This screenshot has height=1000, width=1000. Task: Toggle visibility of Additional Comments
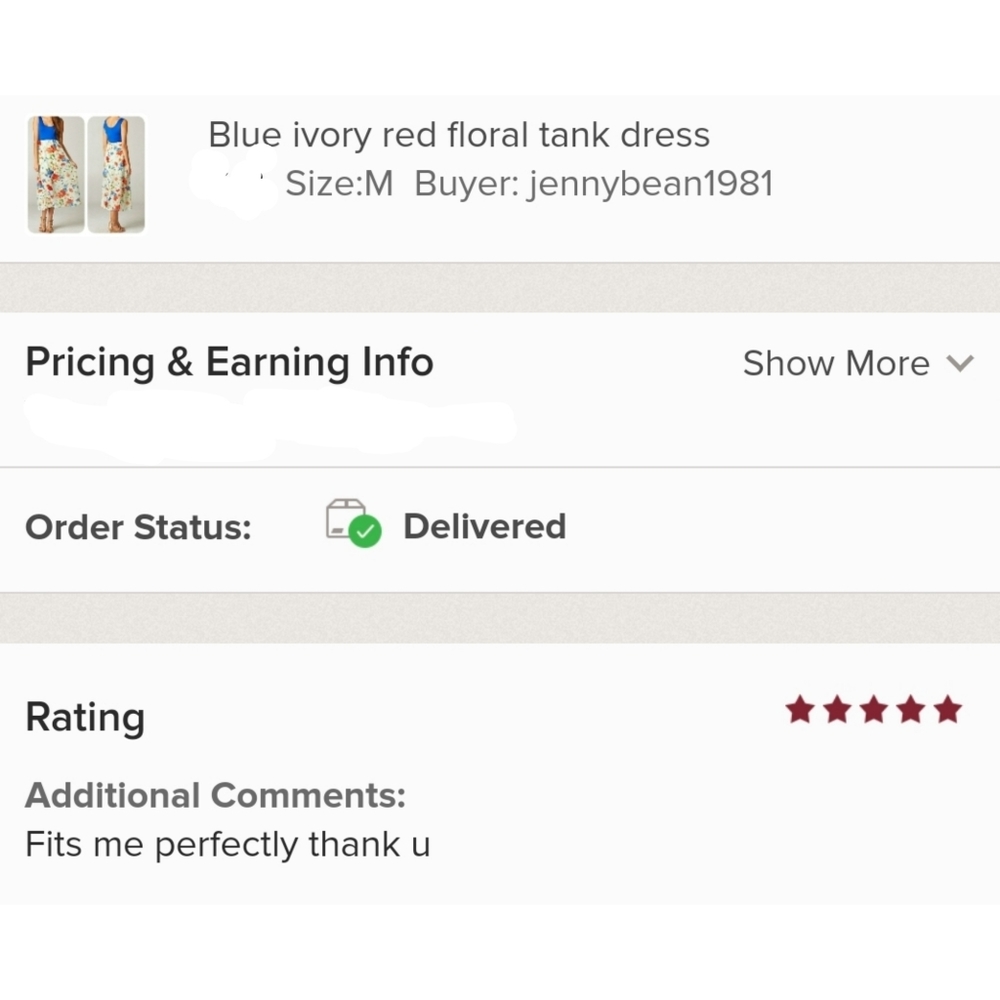click(x=216, y=795)
